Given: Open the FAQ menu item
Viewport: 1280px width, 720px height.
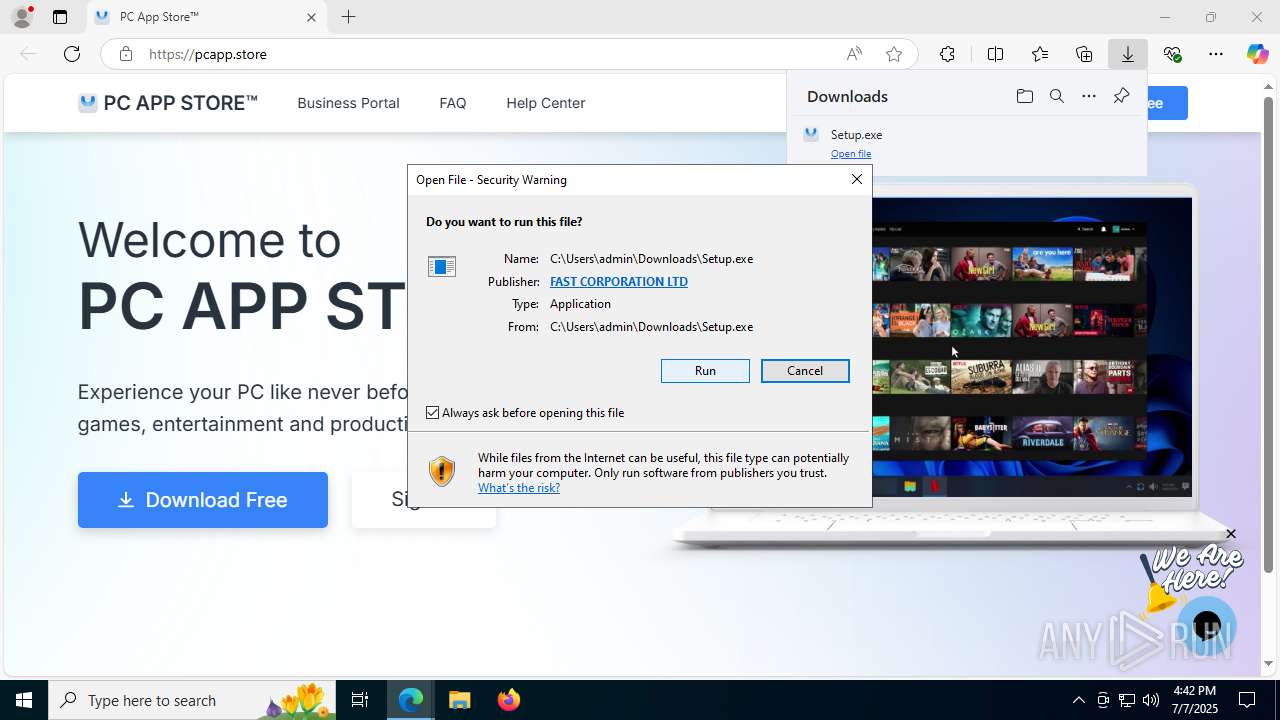Looking at the screenshot, I should click(453, 103).
